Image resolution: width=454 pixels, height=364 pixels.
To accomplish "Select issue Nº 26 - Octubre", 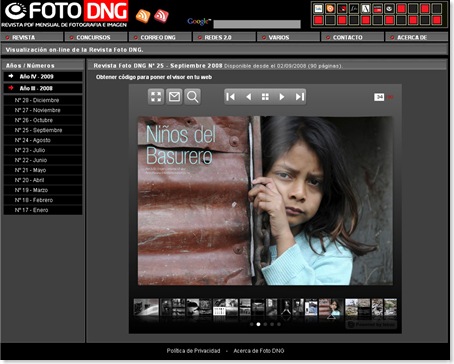I will click(43, 120).
